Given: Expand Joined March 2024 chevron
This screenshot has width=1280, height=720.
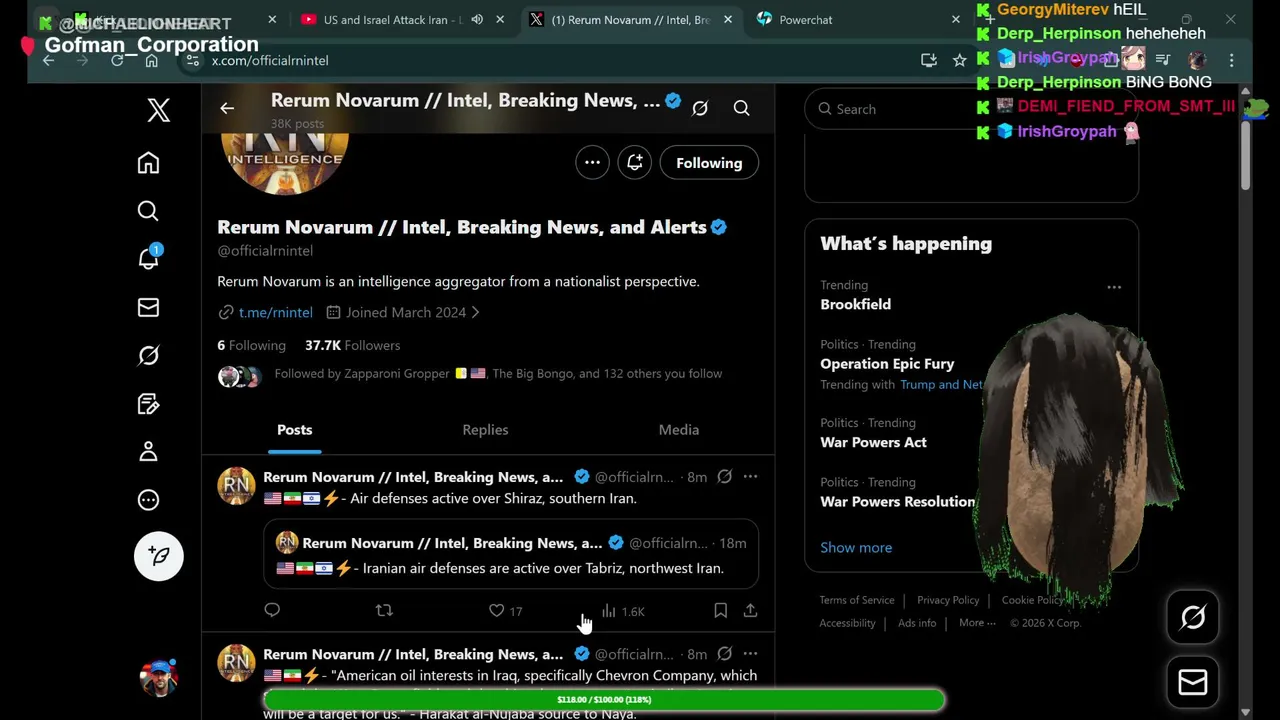Looking at the screenshot, I should [475, 312].
